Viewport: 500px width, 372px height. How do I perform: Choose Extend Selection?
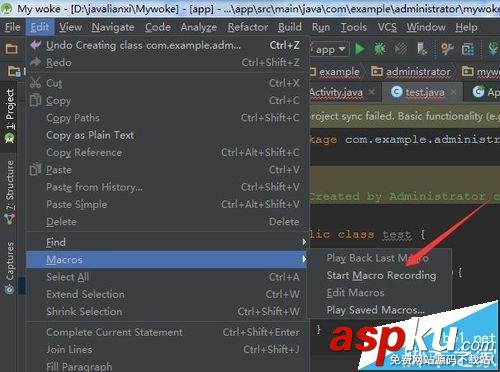coord(166,294)
